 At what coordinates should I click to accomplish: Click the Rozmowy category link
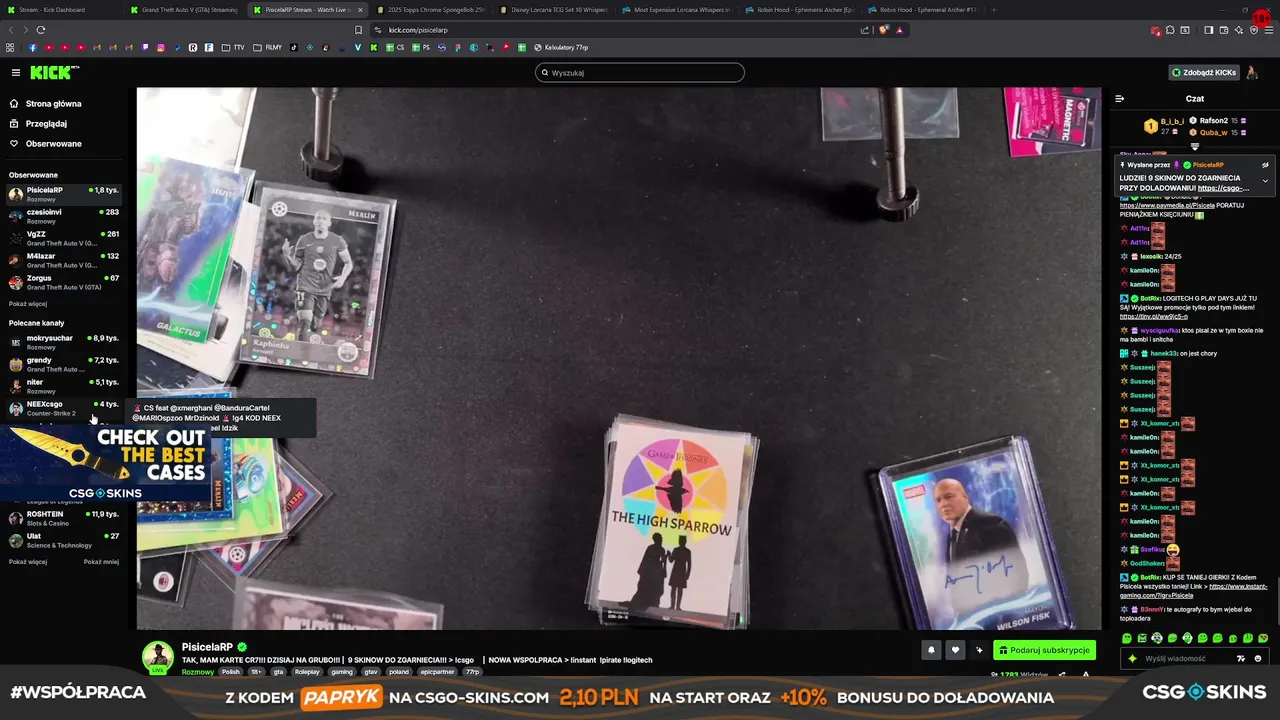click(x=198, y=672)
